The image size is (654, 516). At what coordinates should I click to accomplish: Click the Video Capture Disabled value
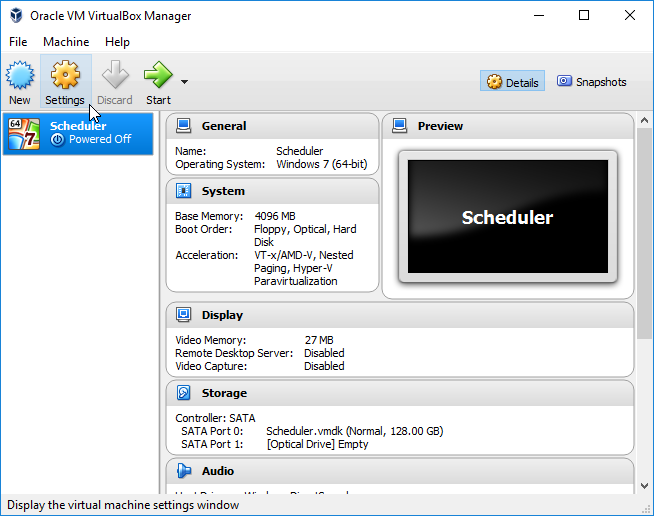point(324,366)
